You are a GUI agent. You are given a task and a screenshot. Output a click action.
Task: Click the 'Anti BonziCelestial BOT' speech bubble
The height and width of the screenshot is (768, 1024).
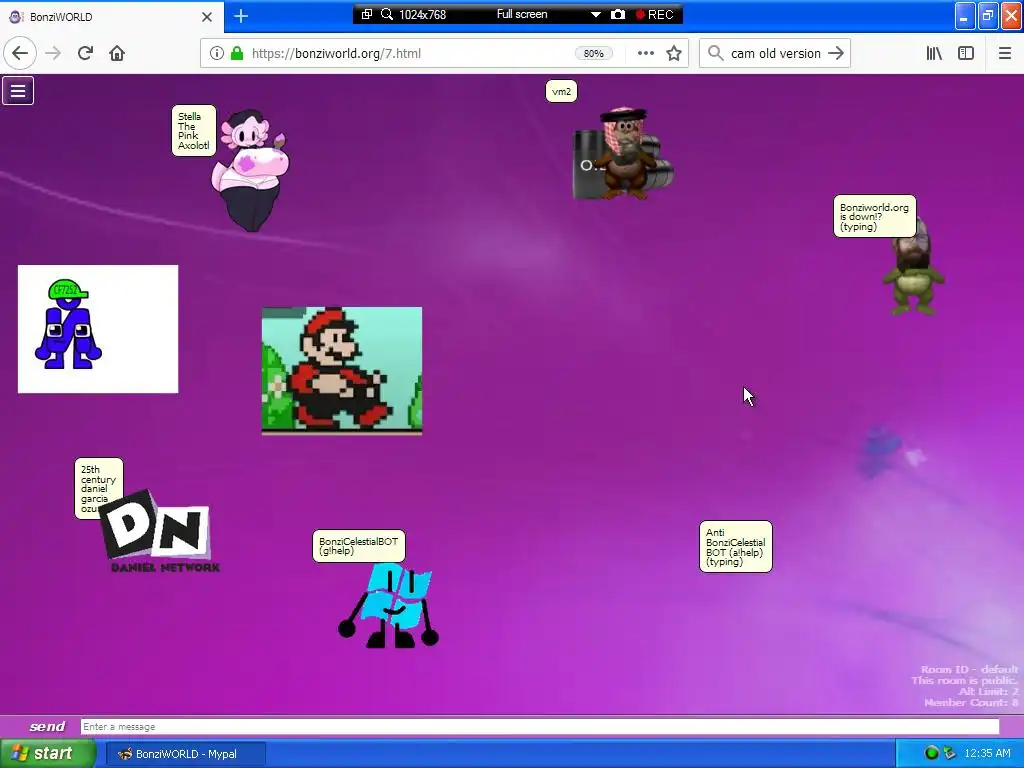[x=735, y=547]
